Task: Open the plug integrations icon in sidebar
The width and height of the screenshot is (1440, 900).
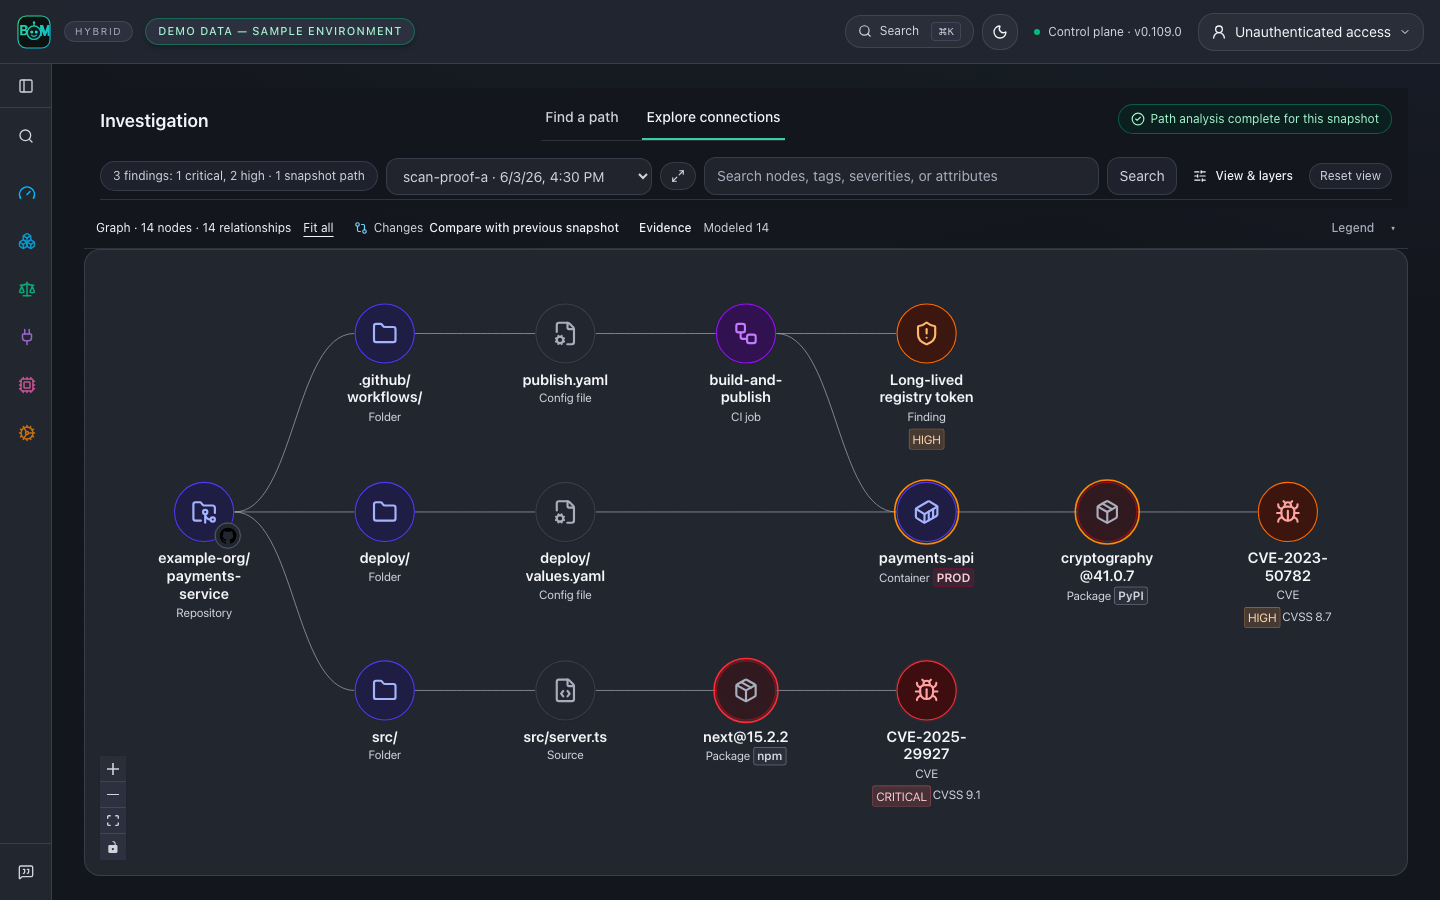Action: coord(27,337)
